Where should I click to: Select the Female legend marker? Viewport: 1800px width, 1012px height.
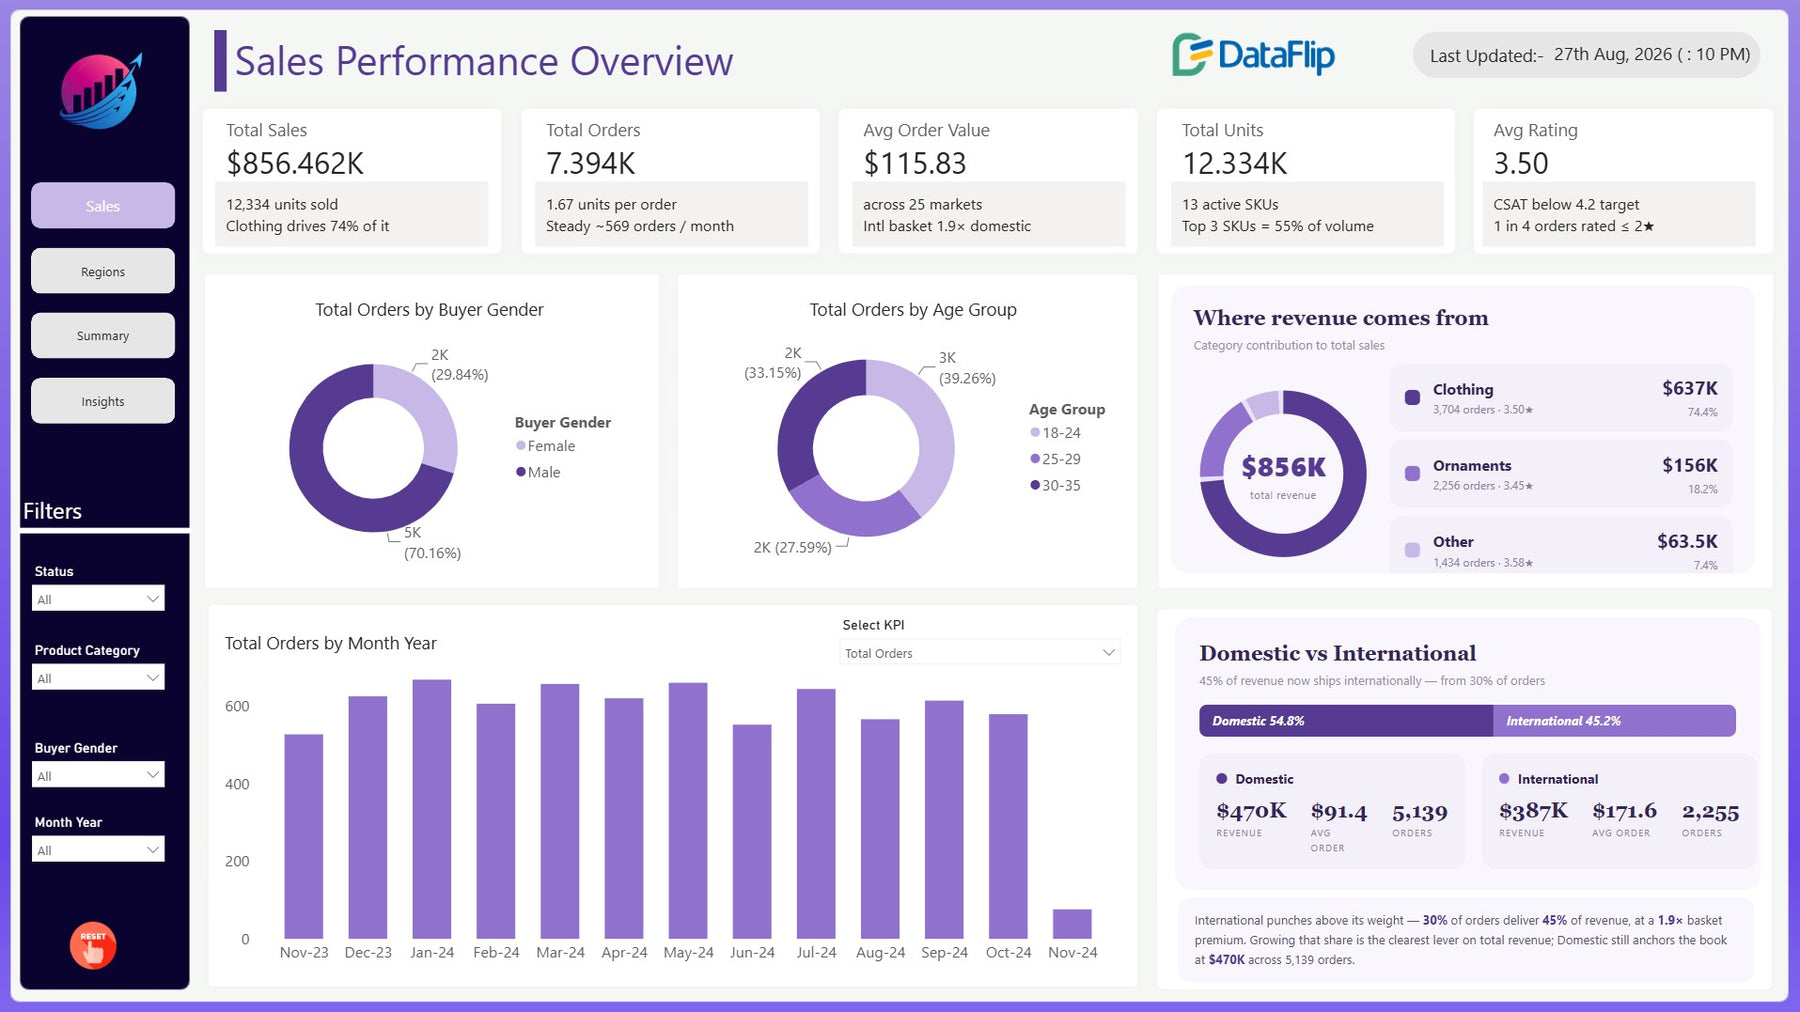[520, 446]
